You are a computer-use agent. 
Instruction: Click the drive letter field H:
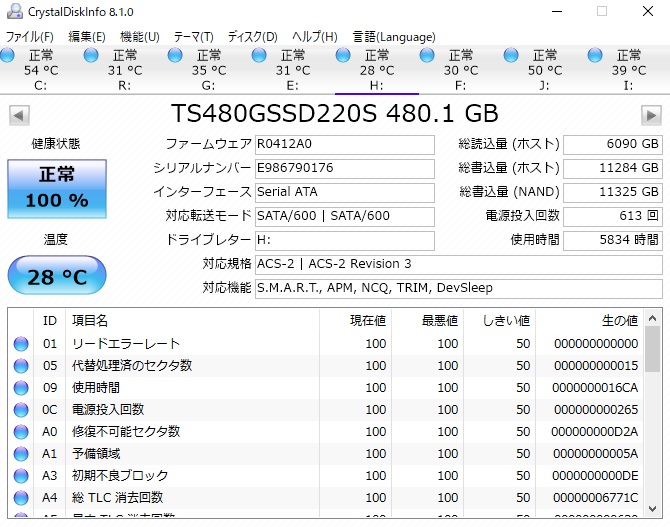(x=345, y=240)
